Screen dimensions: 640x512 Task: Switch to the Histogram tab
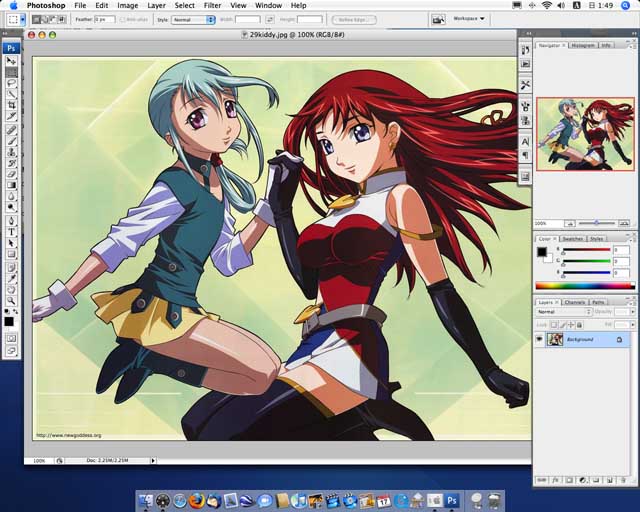pyautogui.click(x=583, y=45)
